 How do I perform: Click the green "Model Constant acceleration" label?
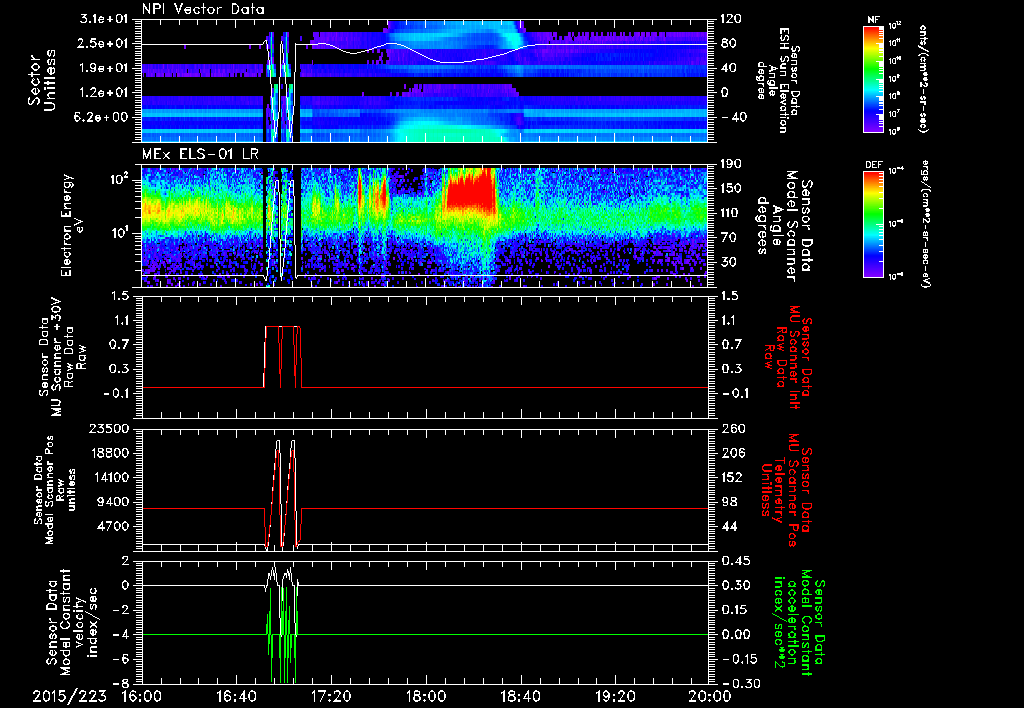click(x=798, y=620)
